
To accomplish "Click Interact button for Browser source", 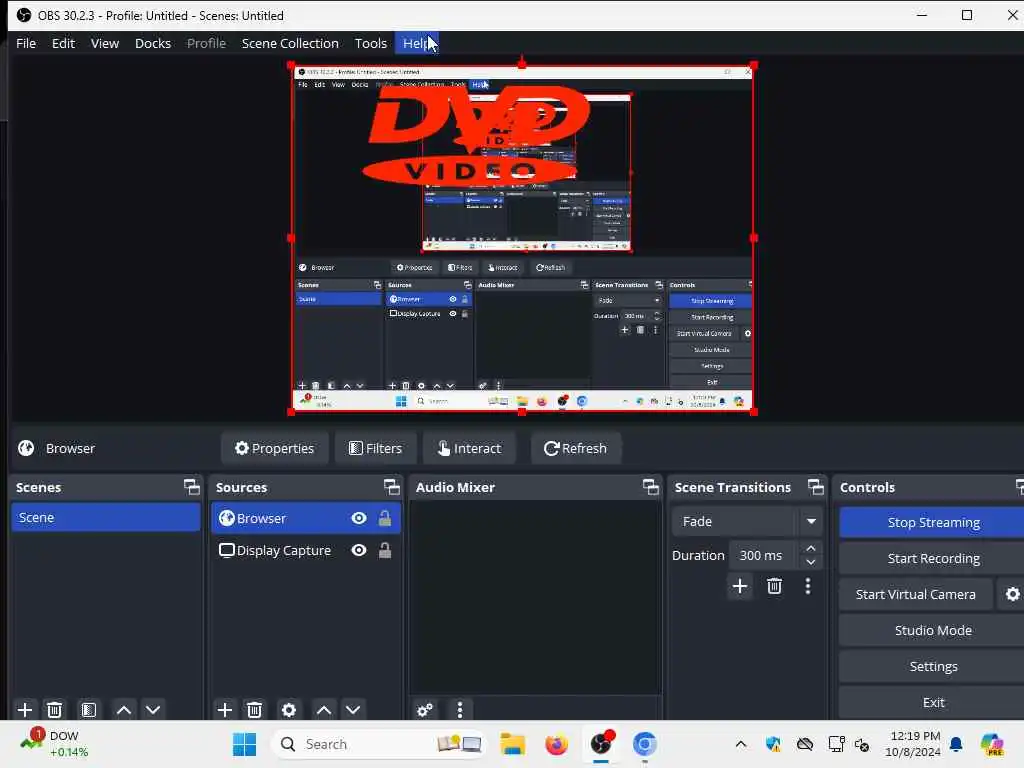I will (470, 448).
